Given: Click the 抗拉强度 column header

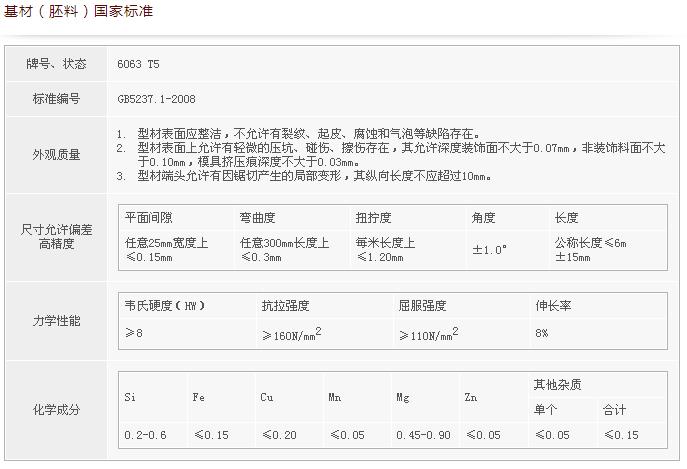Looking at the screenshot, I should click(285, 306).
